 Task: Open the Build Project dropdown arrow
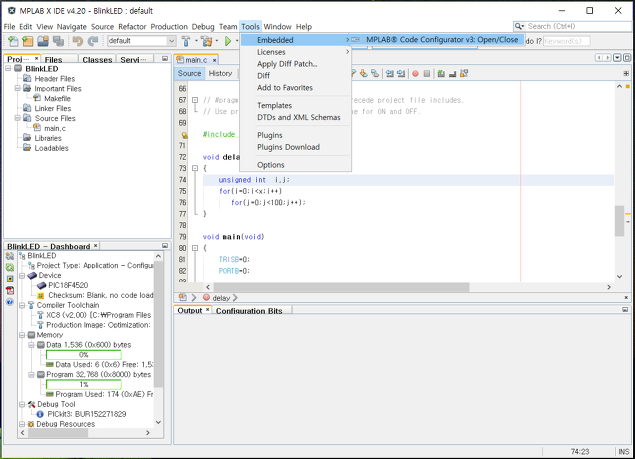196,41
